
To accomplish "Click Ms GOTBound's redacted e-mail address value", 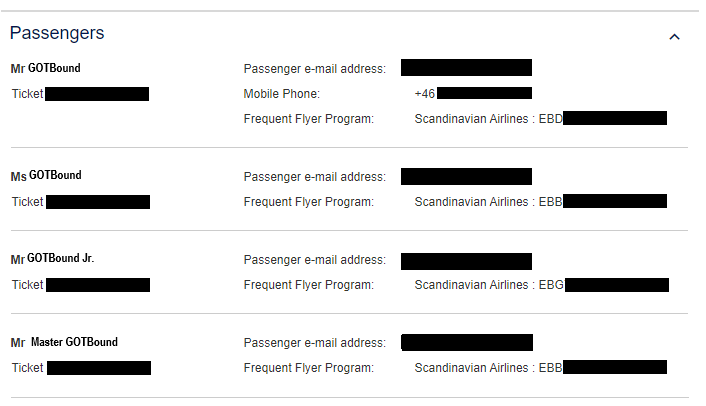I will [x=466, y=177].
